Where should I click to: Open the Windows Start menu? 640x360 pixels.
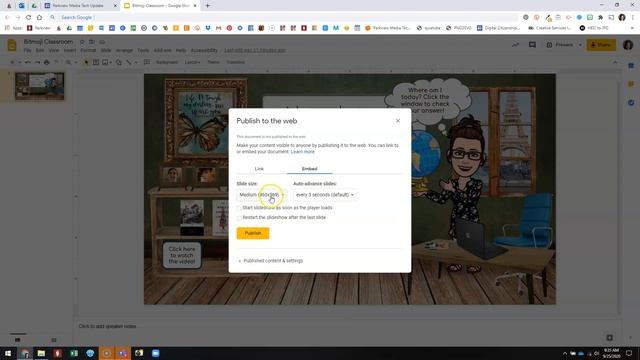[x=8, y=353]
